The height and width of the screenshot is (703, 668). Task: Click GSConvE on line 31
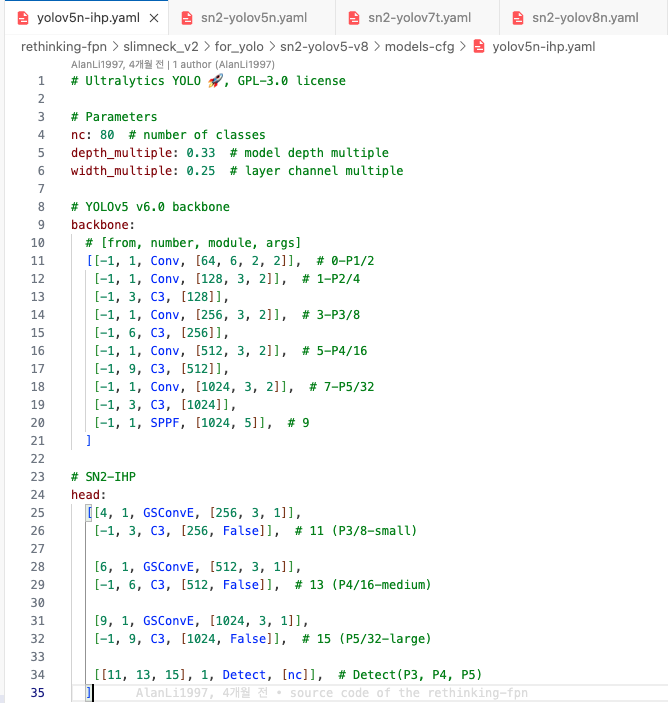(169, 621)
